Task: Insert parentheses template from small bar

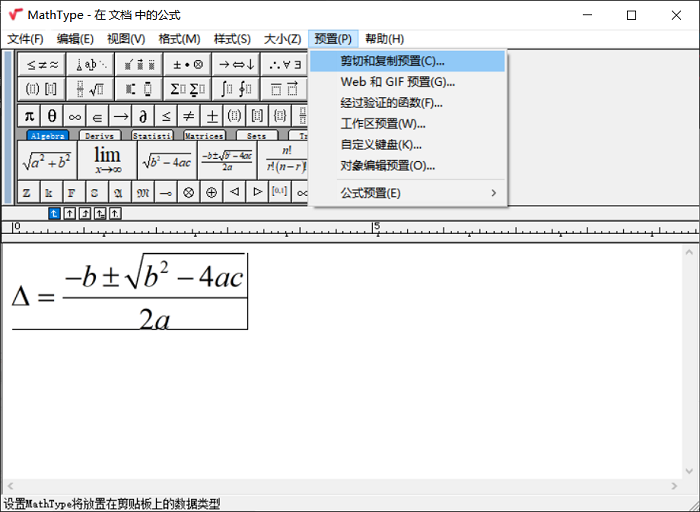Action: tap(234, 116)
